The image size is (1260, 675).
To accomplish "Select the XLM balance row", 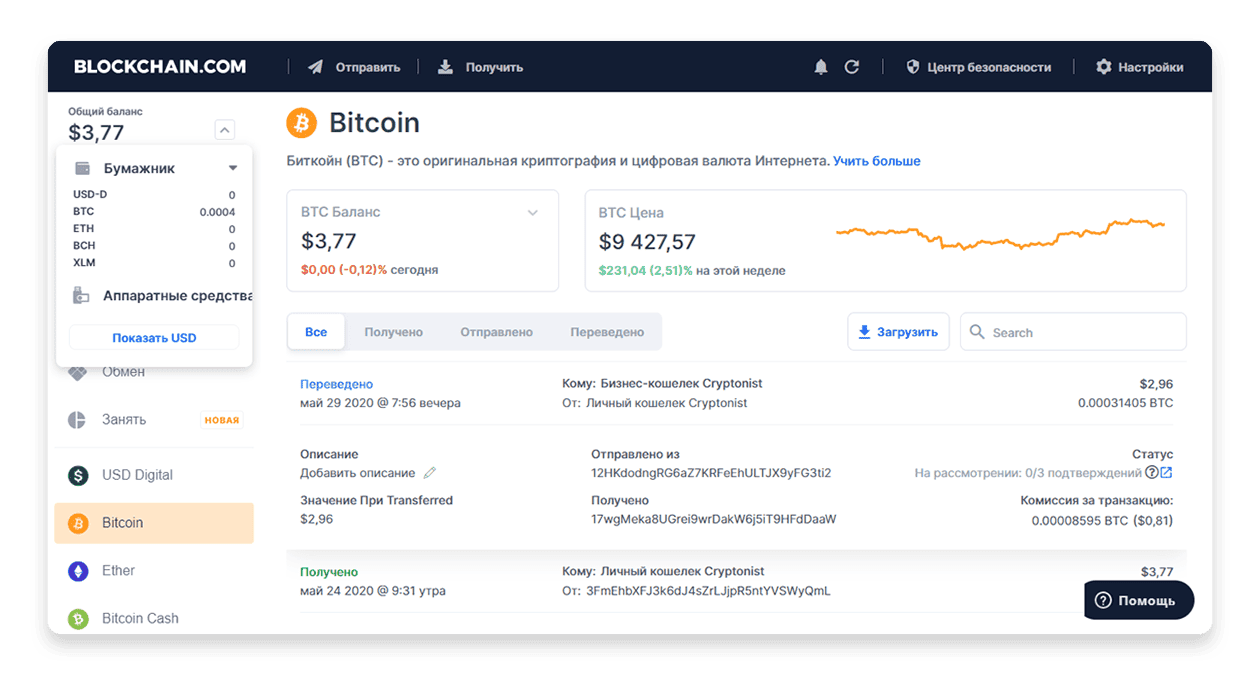I will (x=154, y=263).
